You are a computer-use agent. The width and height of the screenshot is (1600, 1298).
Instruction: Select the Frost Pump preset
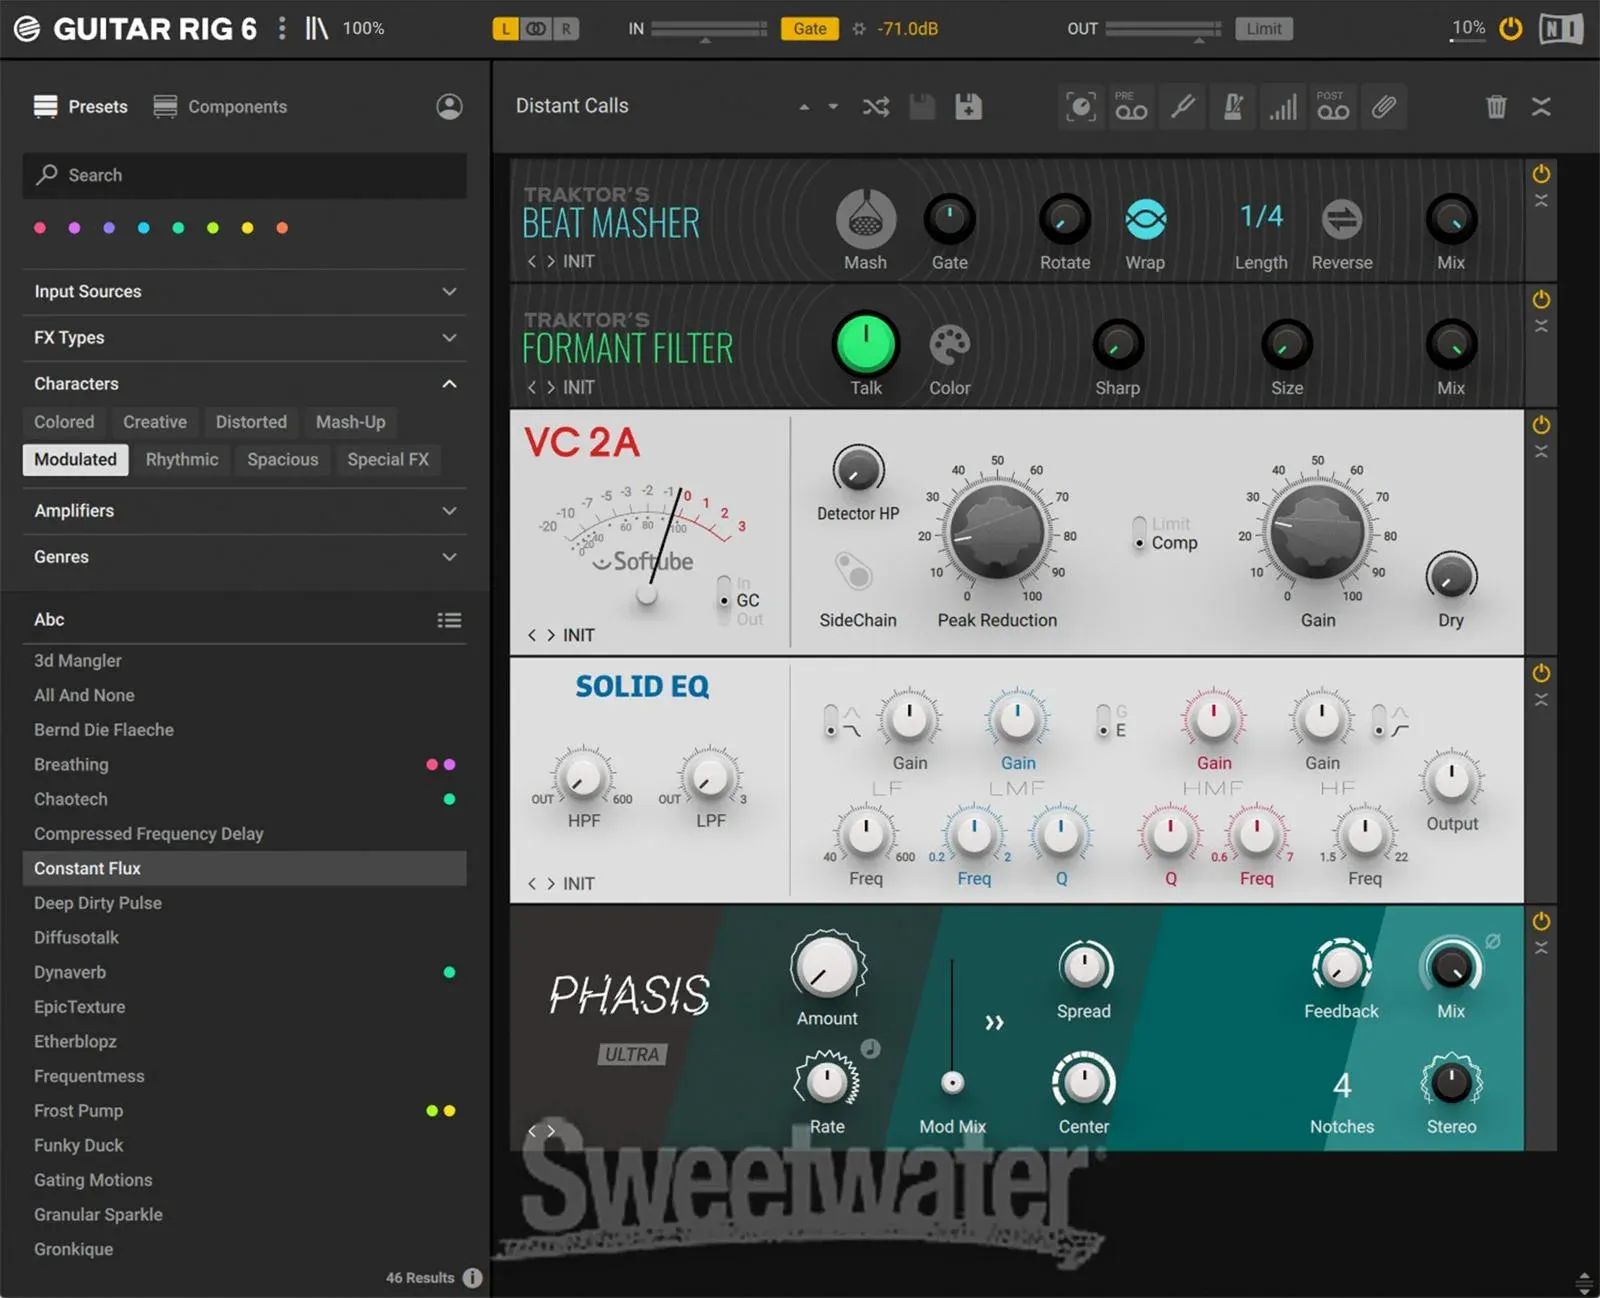coord(244,1111)
